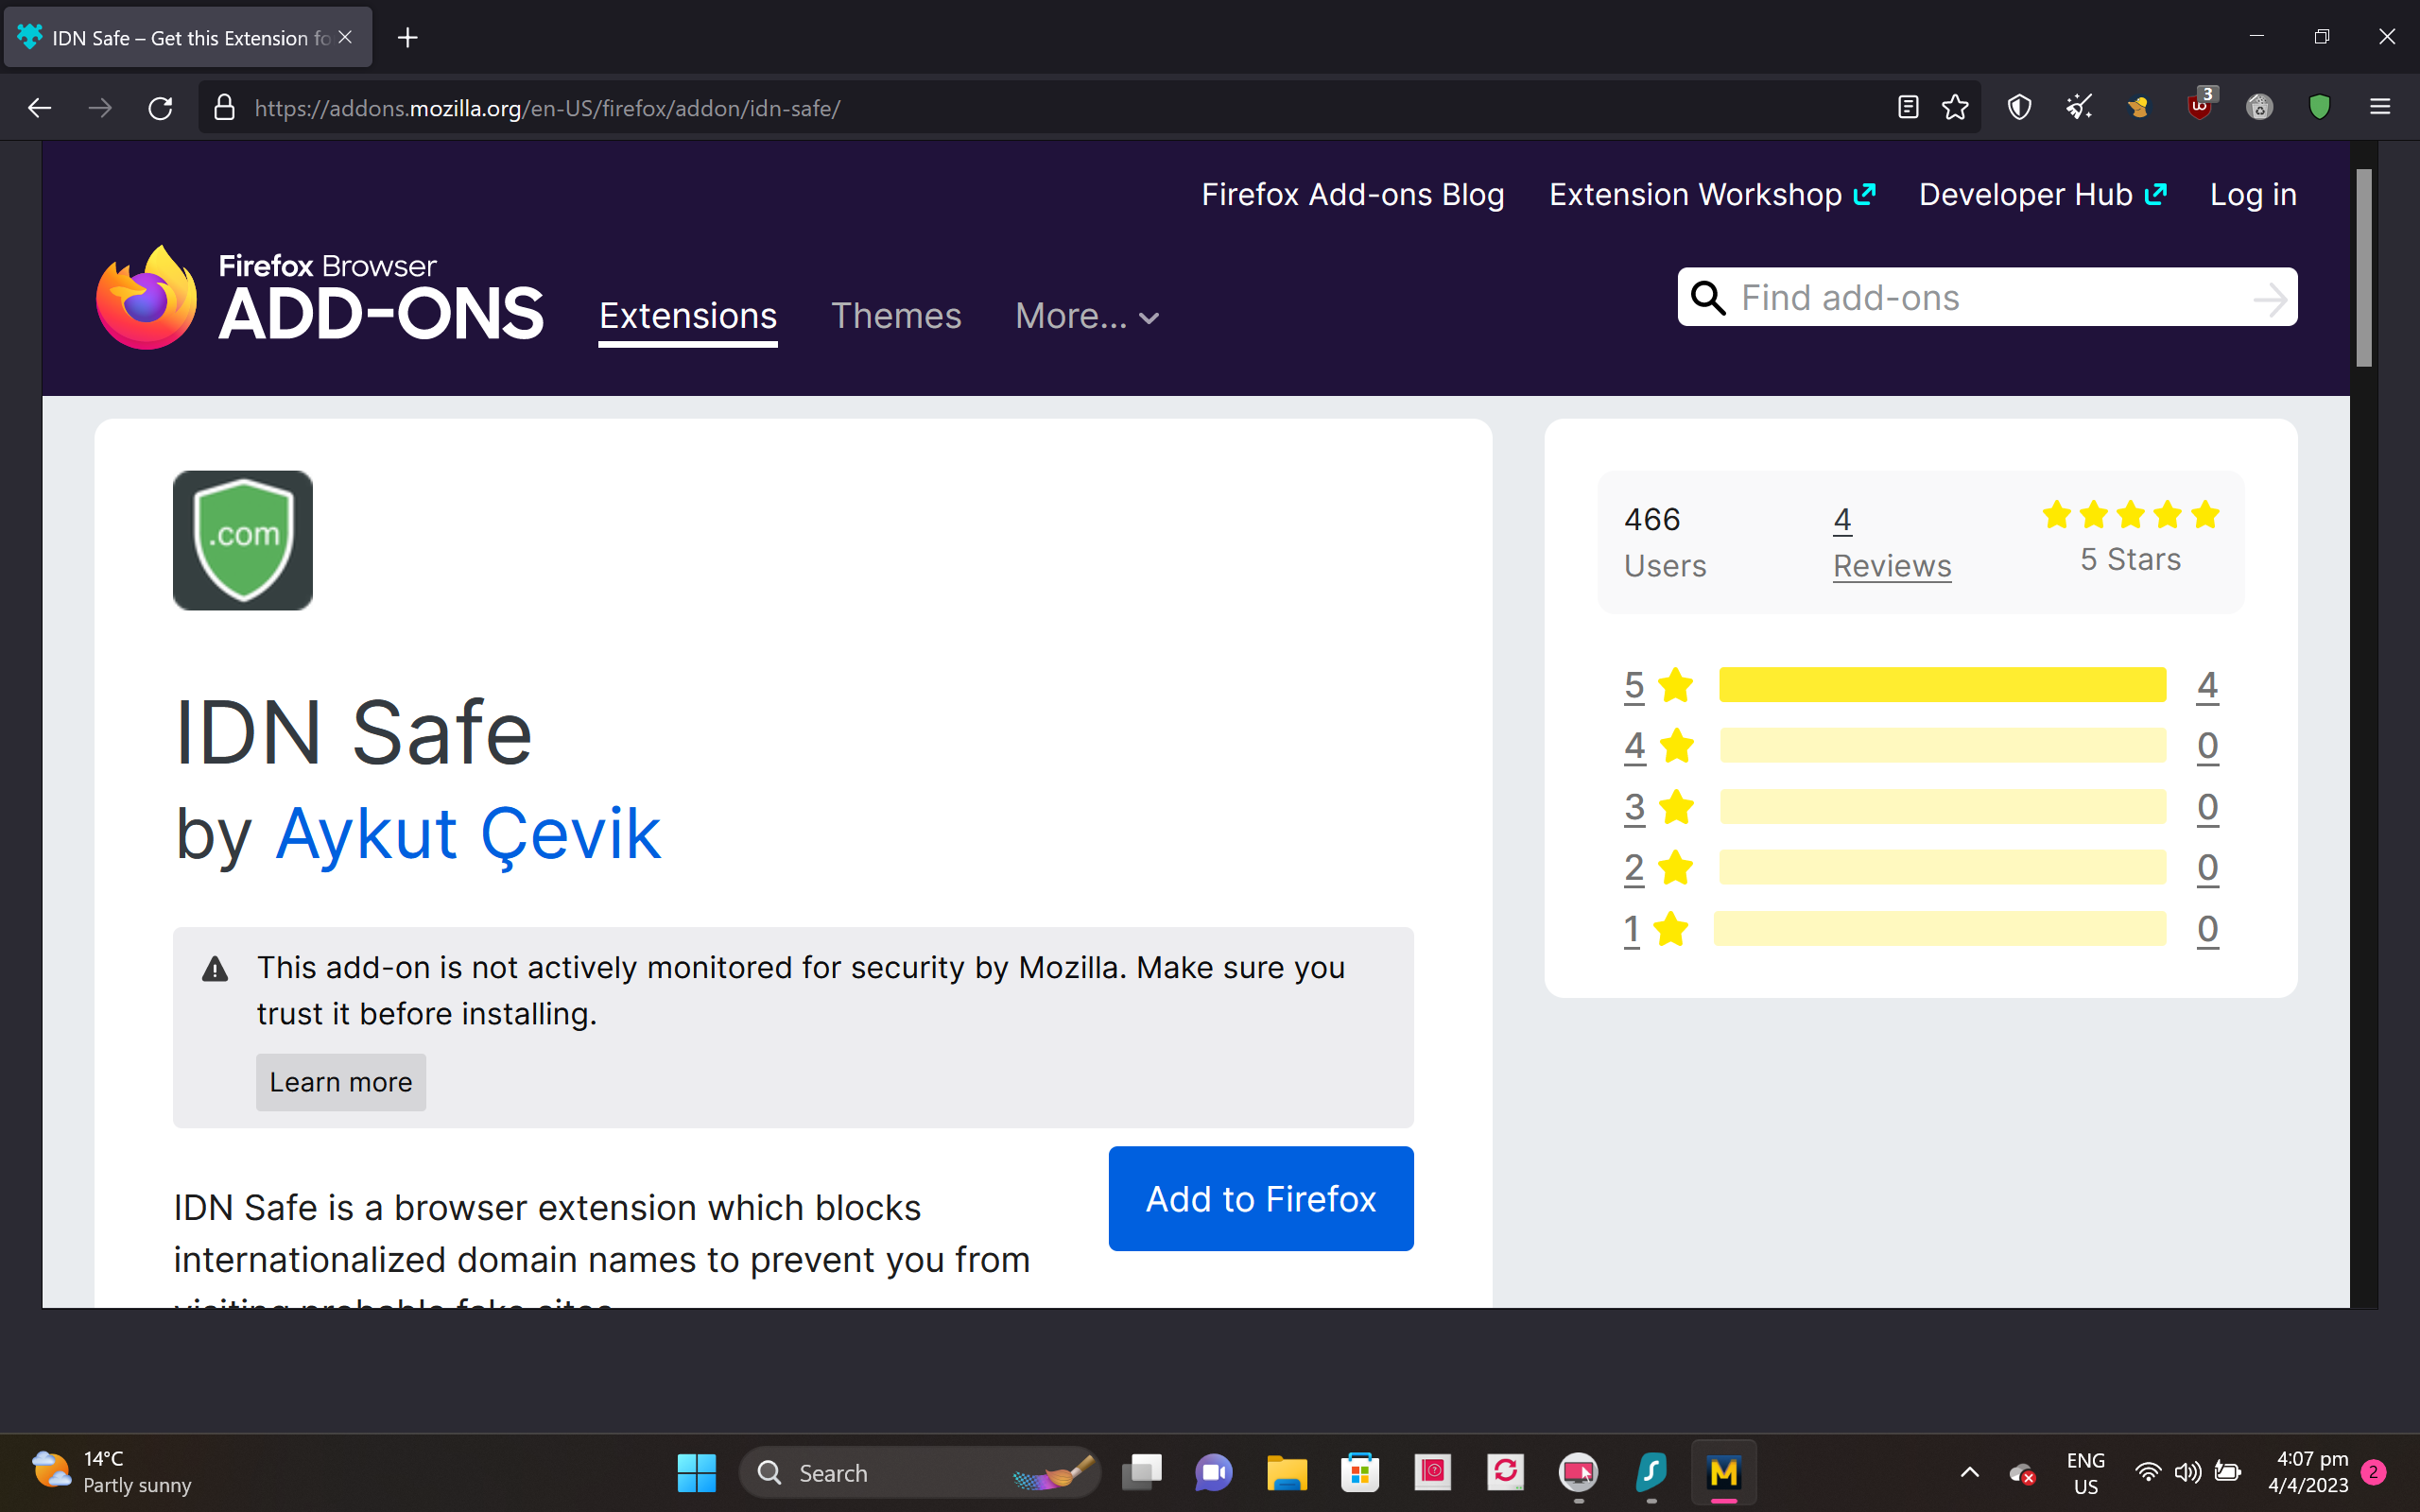2420x1512 pixels.
Task: Open the uBlock Origin extension icon
Action: [2199, 107]
